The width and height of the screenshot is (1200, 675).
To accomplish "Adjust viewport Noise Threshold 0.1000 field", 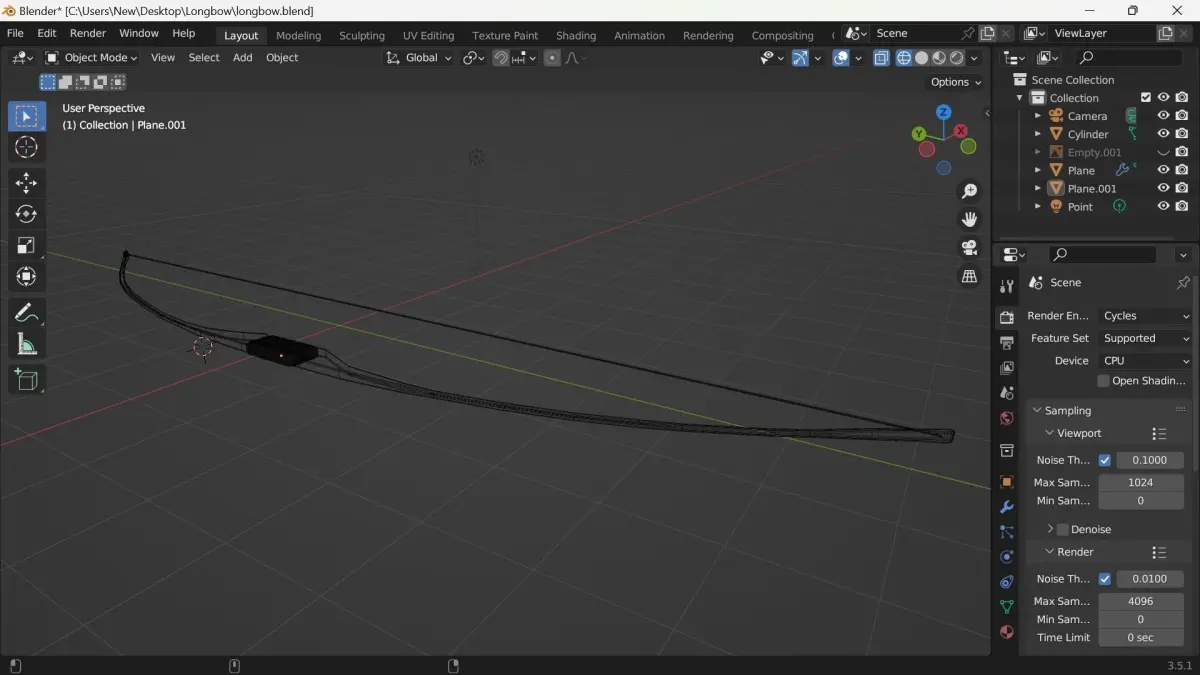I will click(1150, 461).
